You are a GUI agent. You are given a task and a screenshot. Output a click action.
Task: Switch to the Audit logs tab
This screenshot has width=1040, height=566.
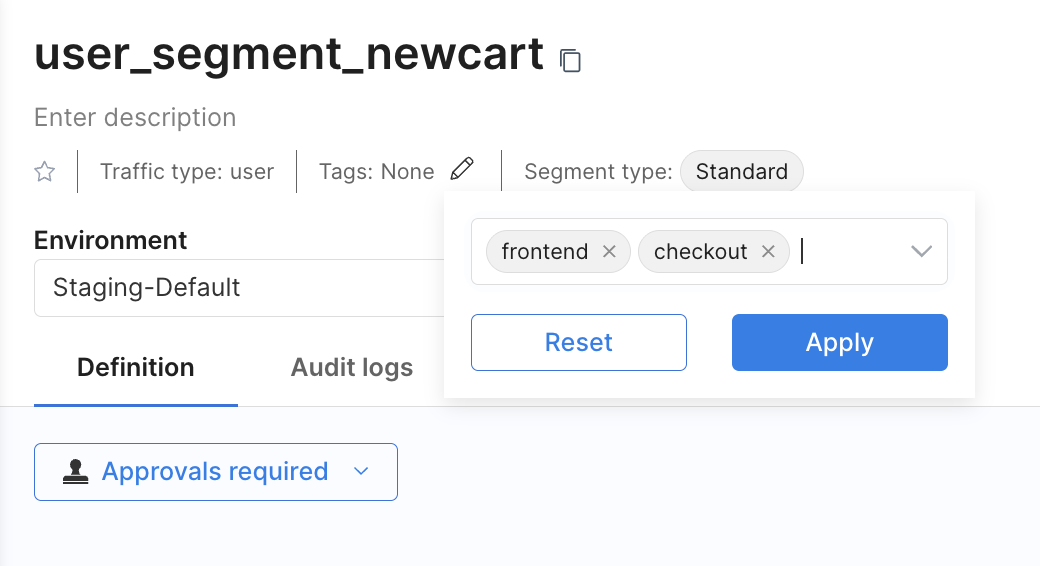[351, 368]
